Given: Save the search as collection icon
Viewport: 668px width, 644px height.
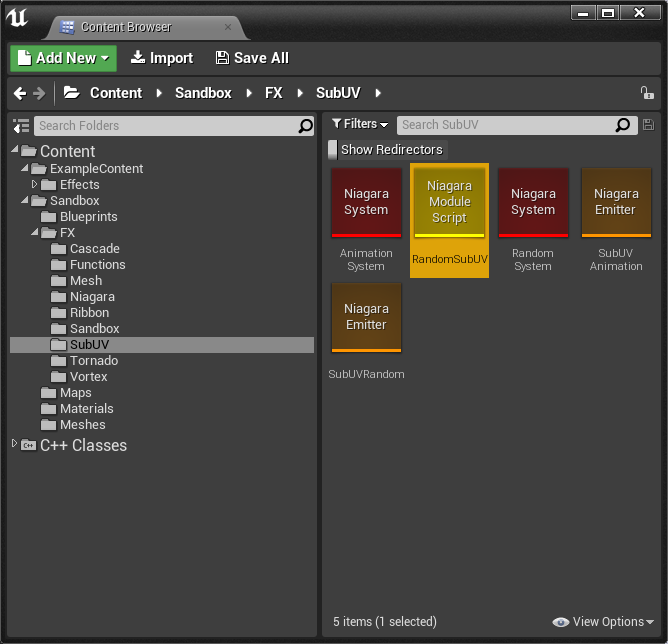Looking at the screenshot, I should click(648, 125).
